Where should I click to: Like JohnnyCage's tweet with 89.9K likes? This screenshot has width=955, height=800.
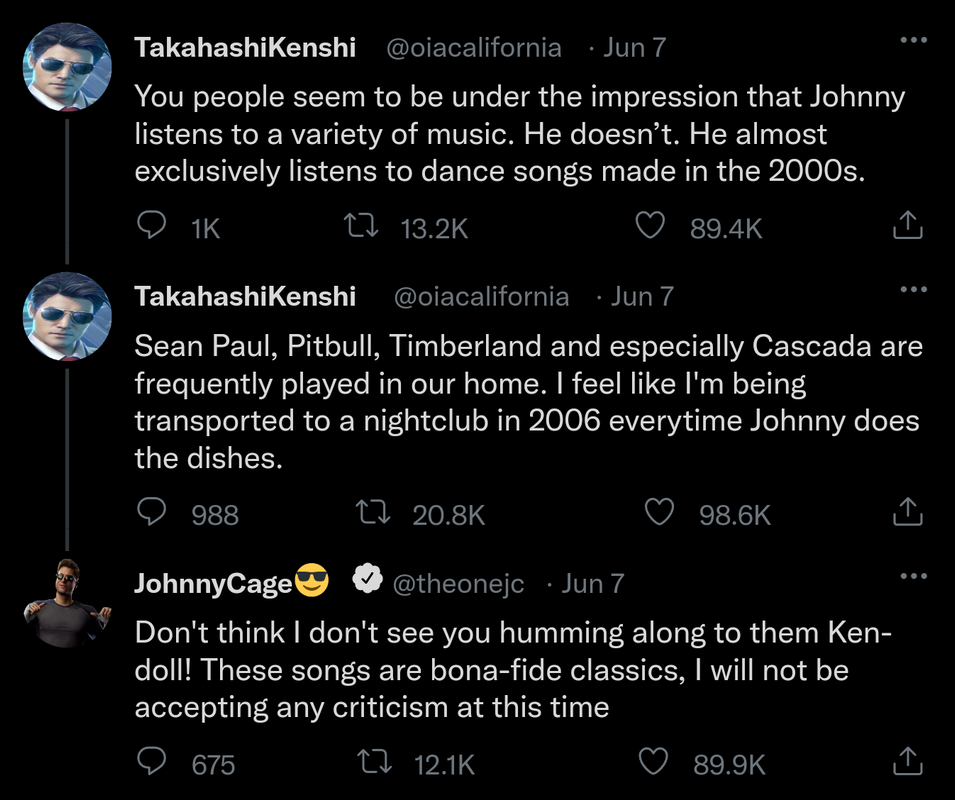652,763
